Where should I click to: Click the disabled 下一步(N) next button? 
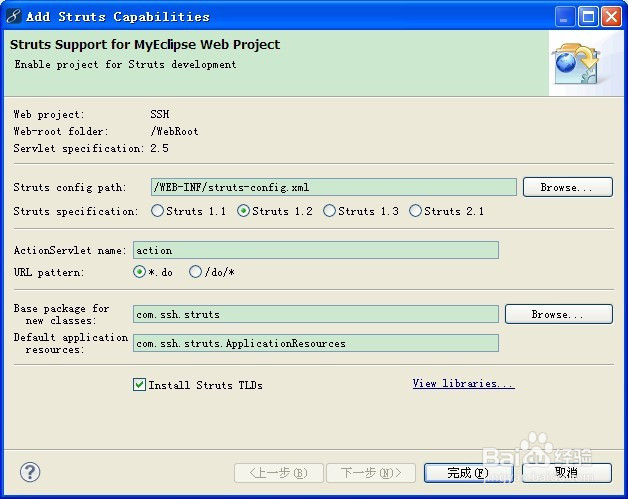pyautogui.click(x=371, y=473)
